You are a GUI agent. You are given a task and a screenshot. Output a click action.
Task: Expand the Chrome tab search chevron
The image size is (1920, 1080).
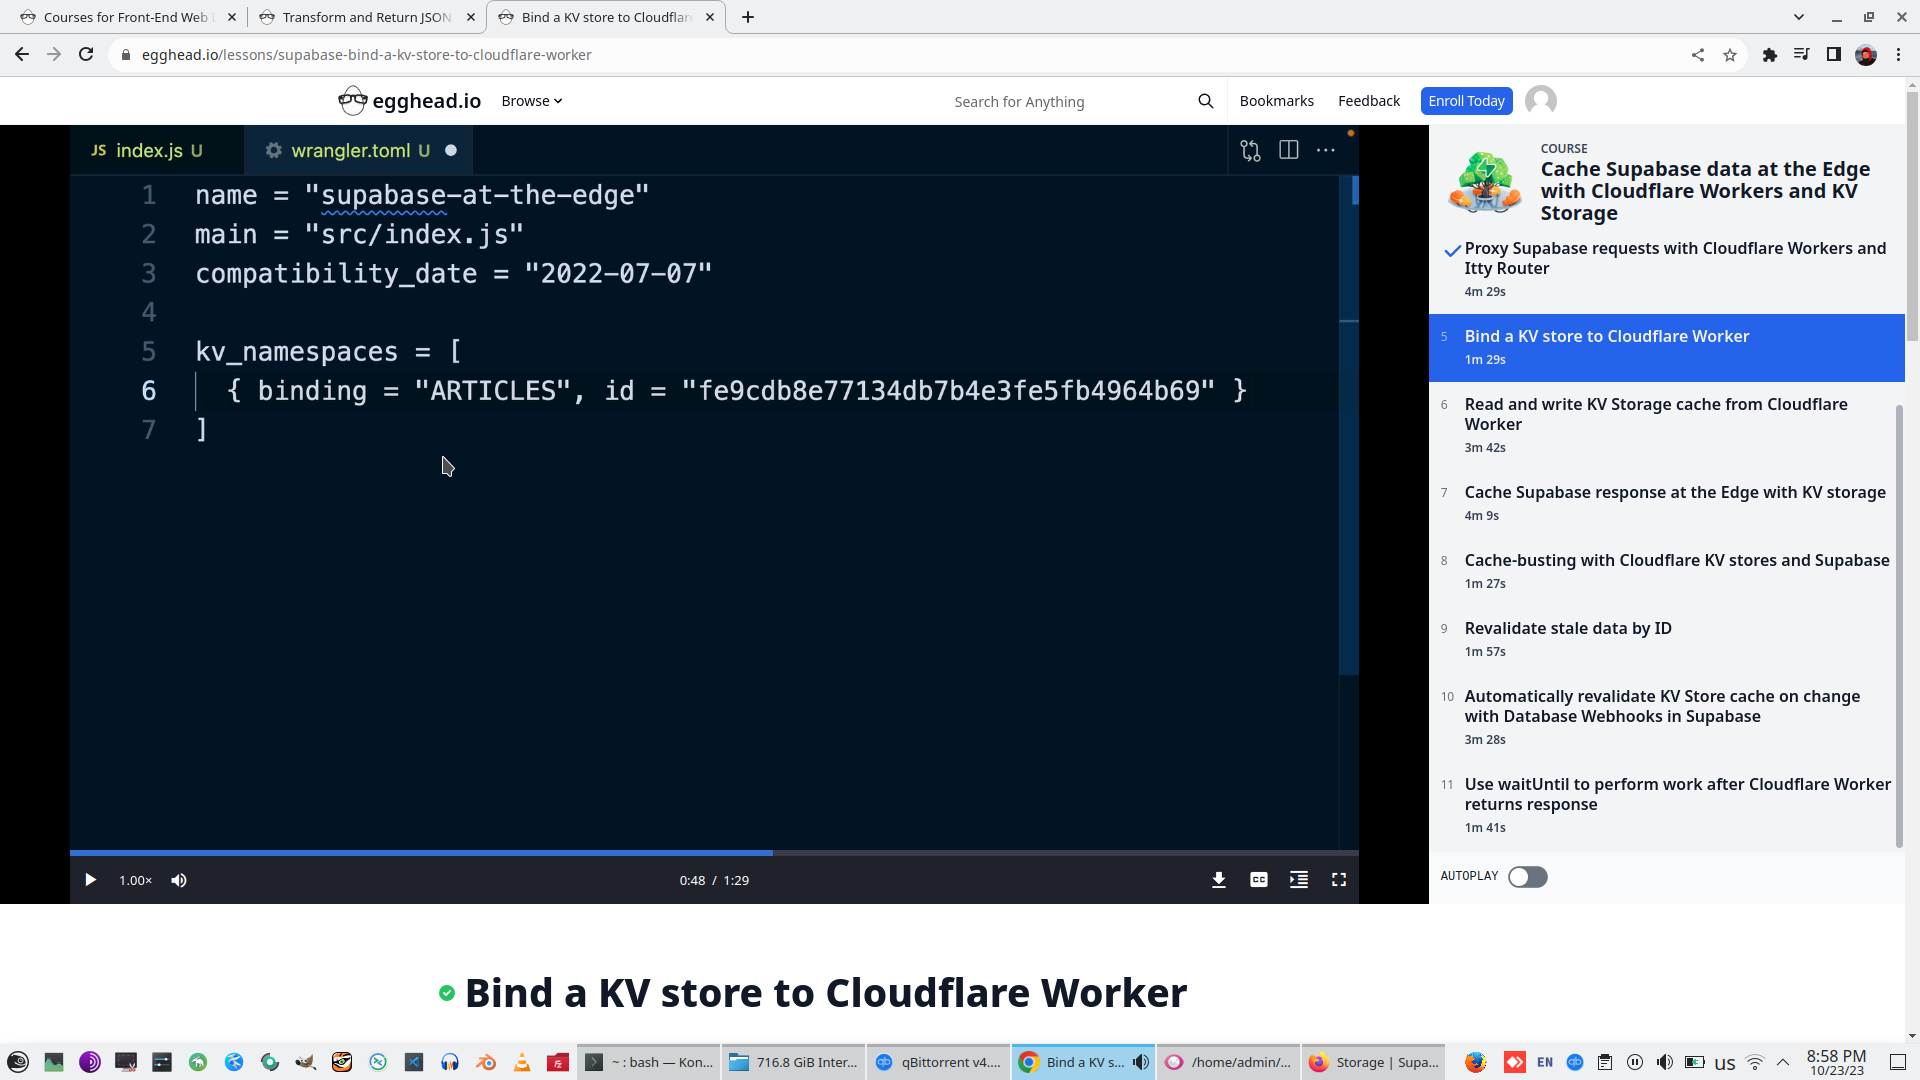tap(1798, 17)
